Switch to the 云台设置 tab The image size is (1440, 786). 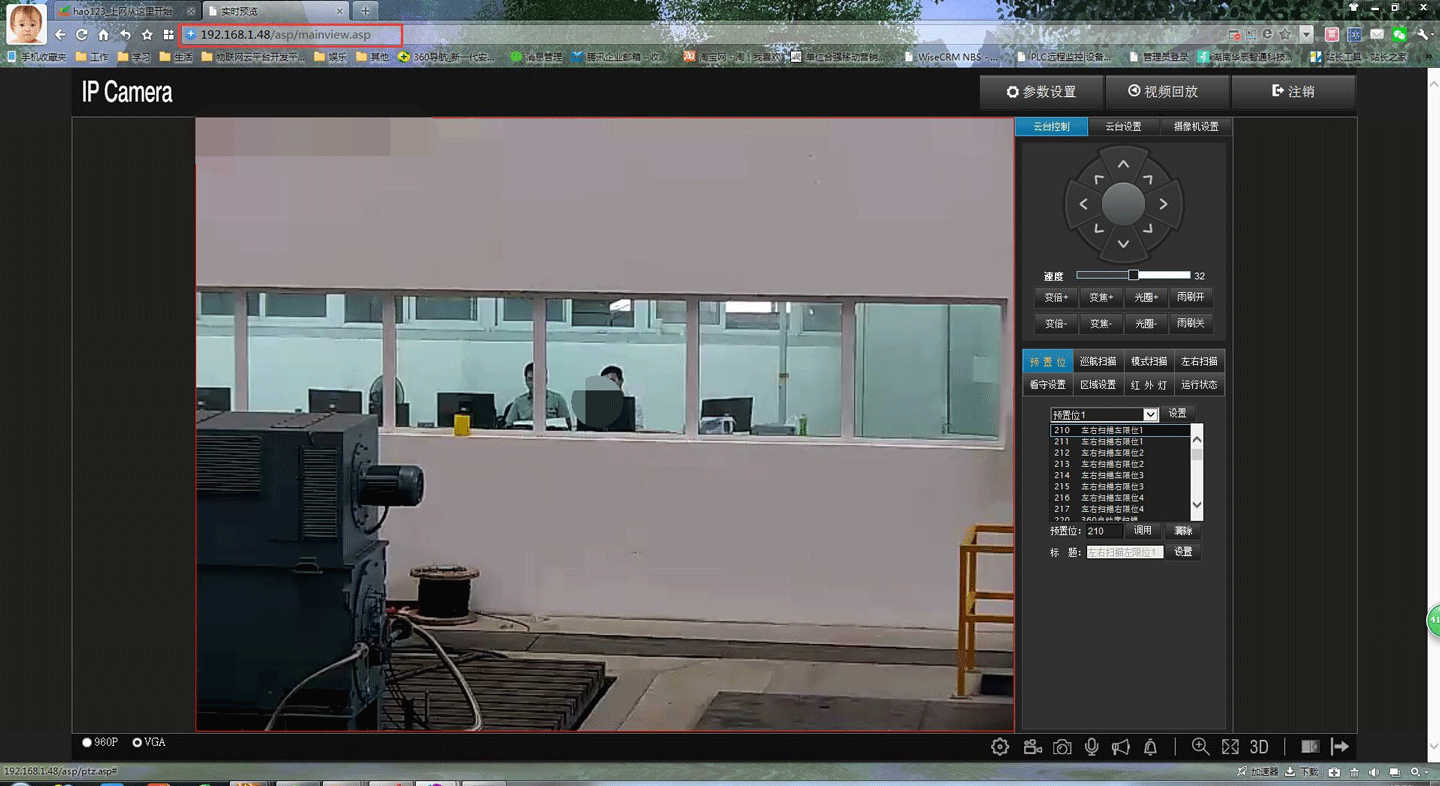[x=1123, y=127]
